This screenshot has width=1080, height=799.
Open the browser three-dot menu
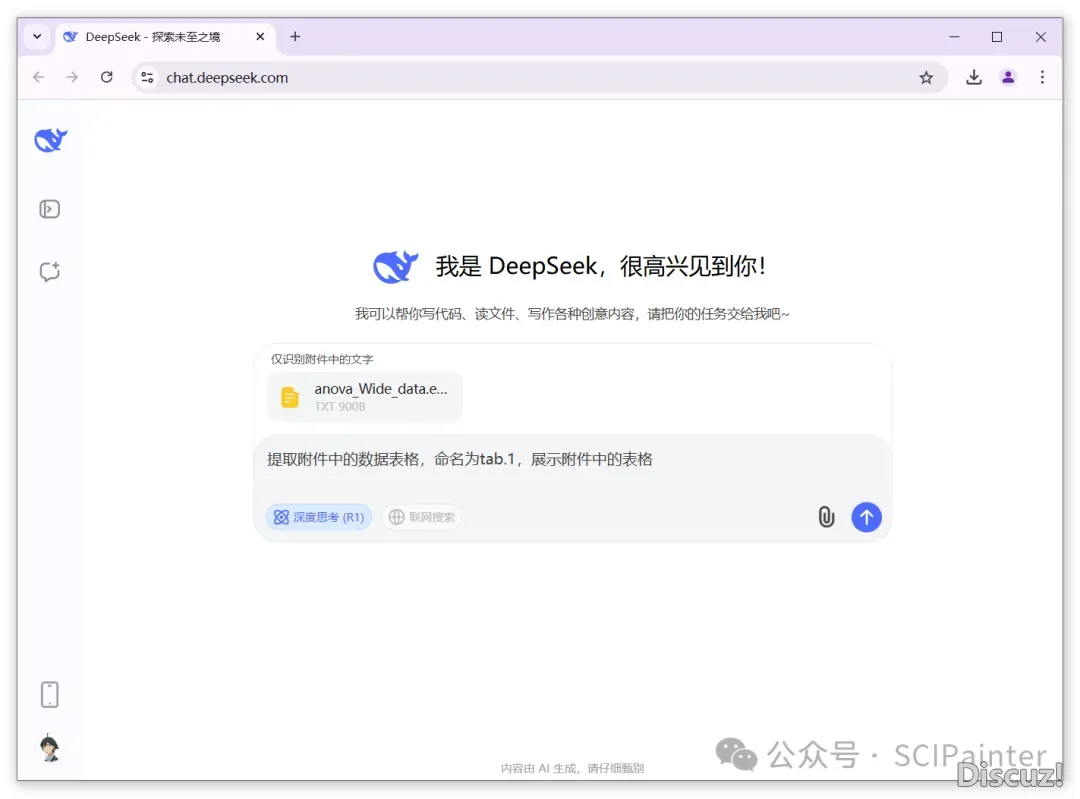pos(1042,77)
